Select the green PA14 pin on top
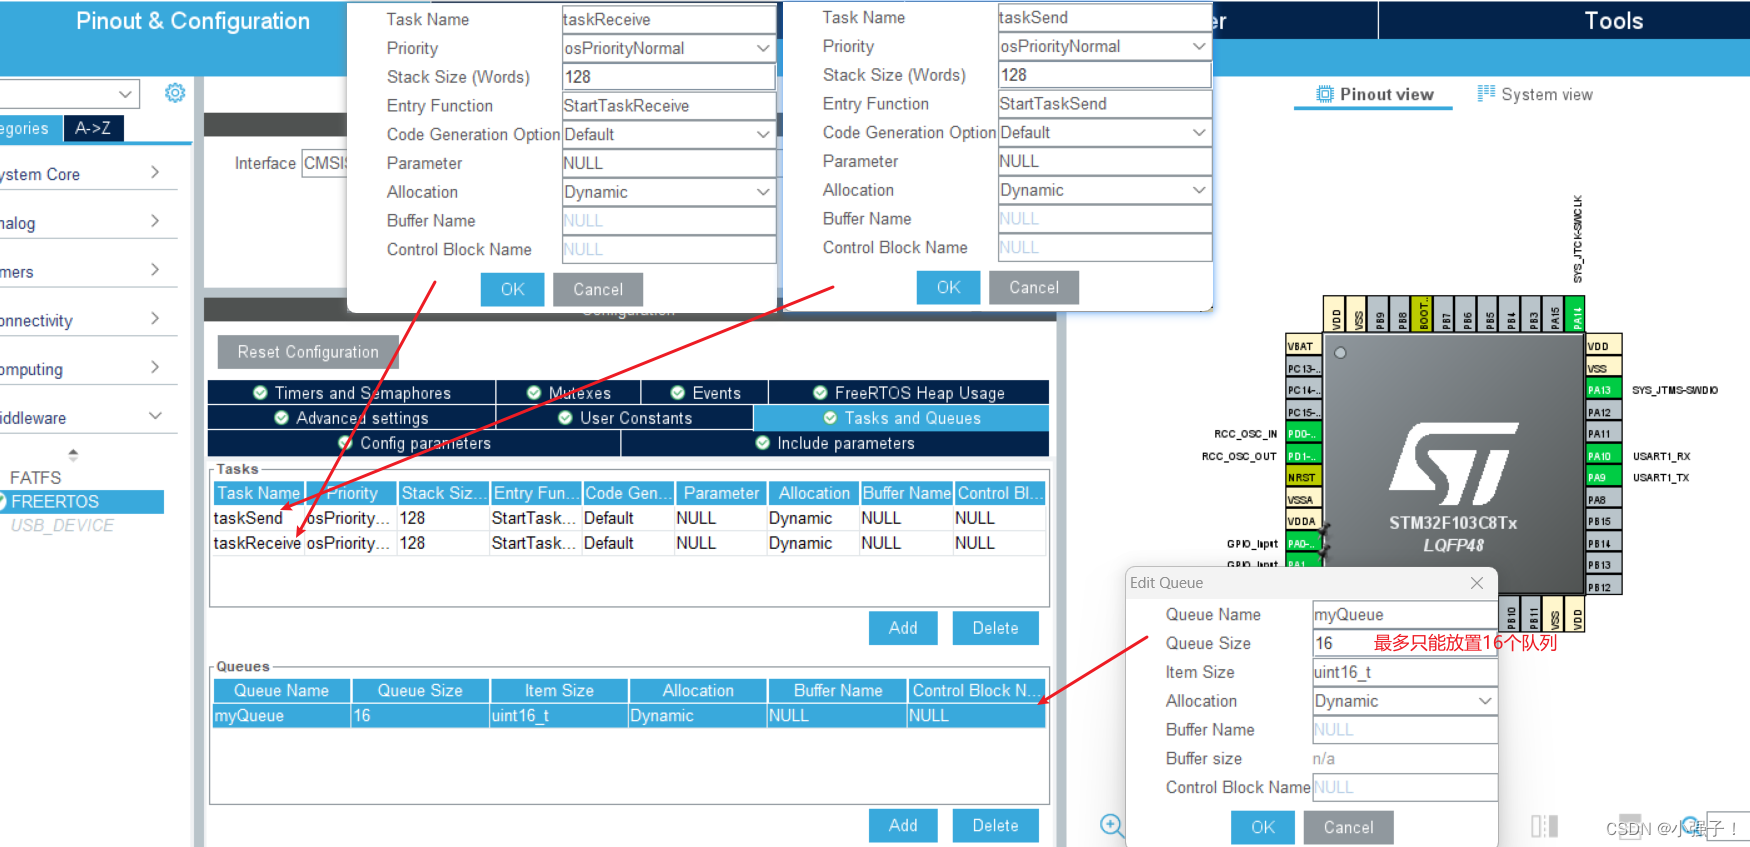1750x847 pixels. (x=1576, y=314)
